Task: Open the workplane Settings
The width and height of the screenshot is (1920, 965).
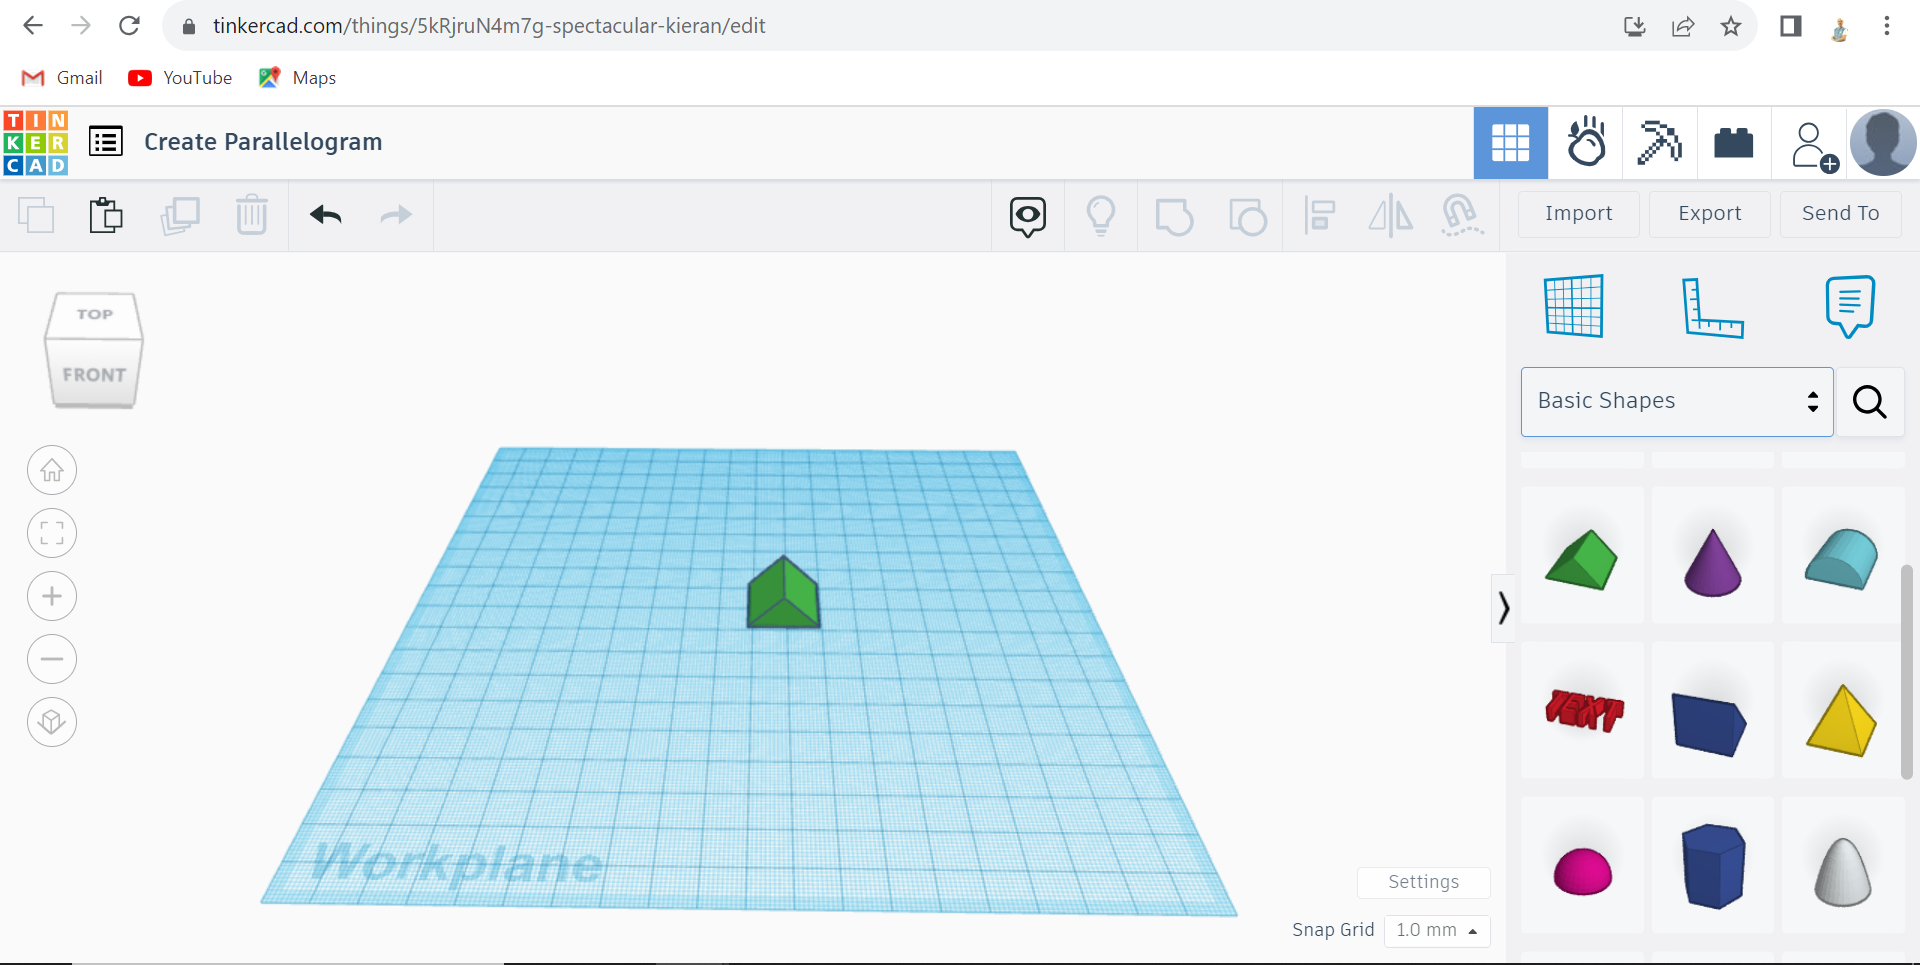Action: [1423, 882]
